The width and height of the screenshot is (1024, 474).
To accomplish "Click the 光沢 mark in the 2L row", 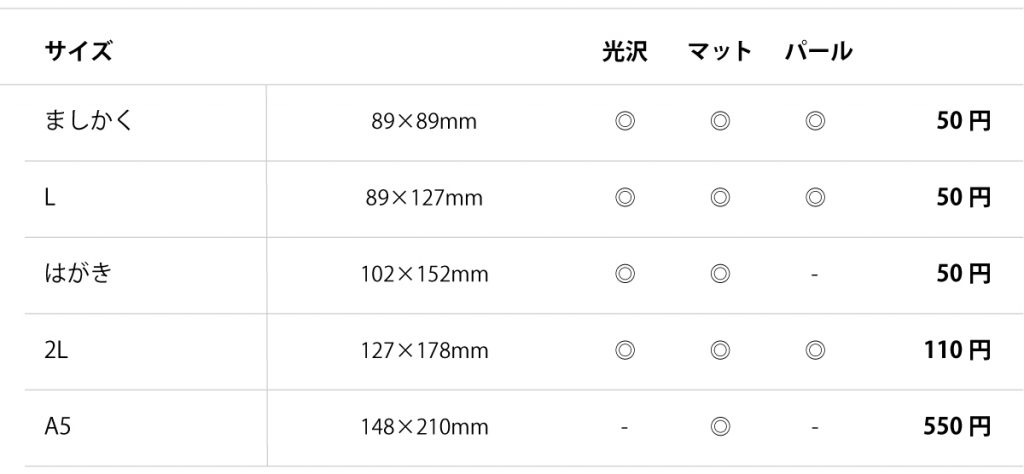I will (x=625, y=351).
